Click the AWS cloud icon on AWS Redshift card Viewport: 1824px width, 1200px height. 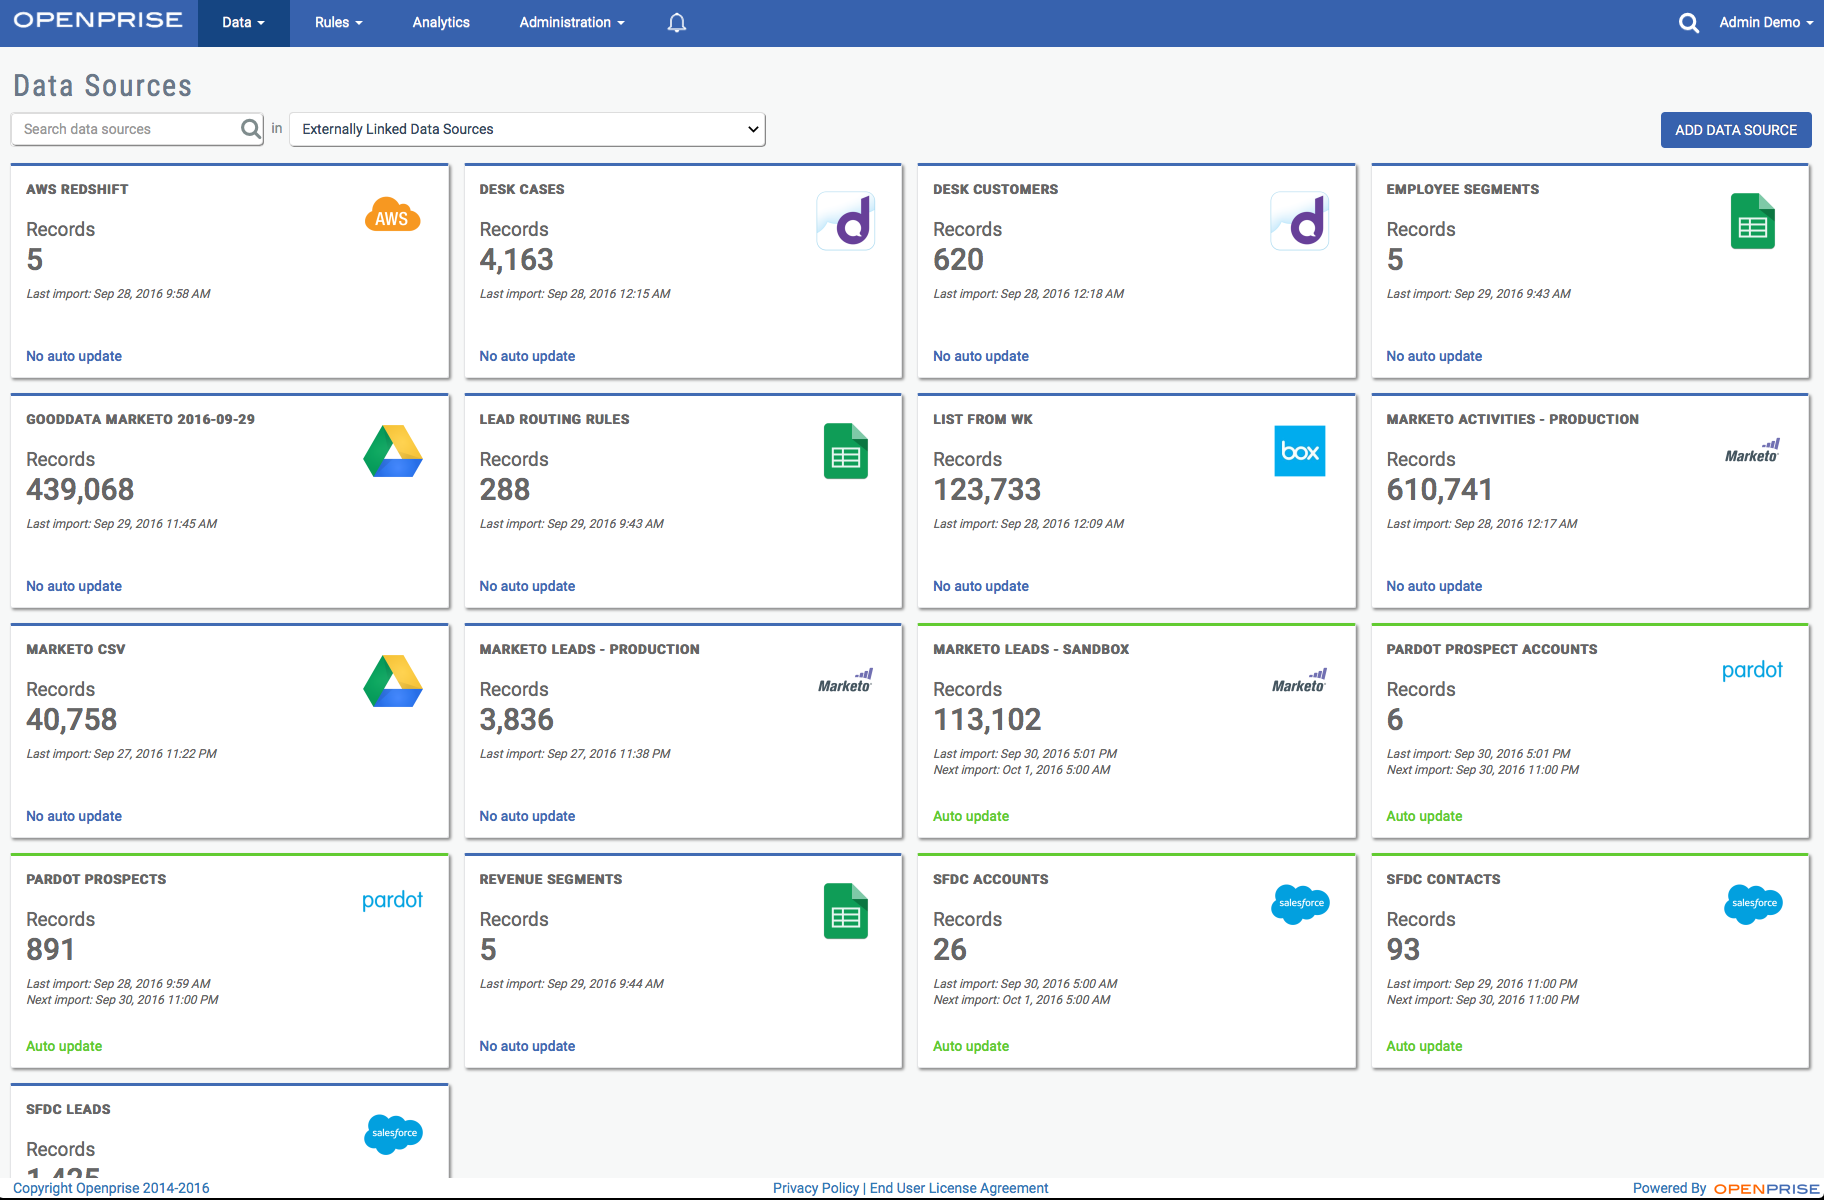(392, 215)
